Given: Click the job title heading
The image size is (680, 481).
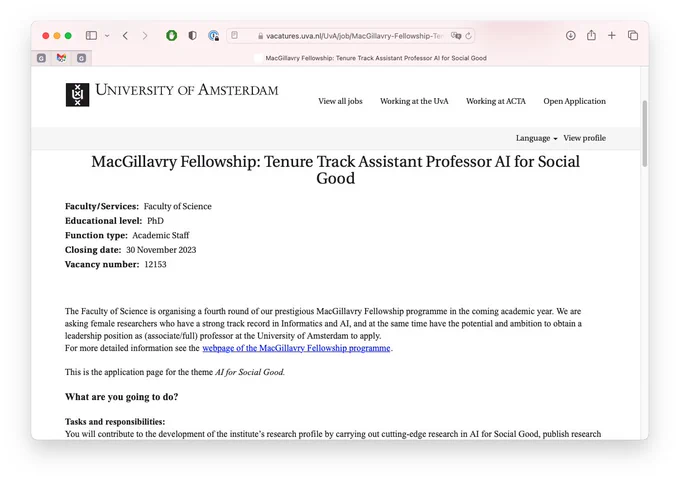Looking at the screenshot, I should click(x=335, y=170).
